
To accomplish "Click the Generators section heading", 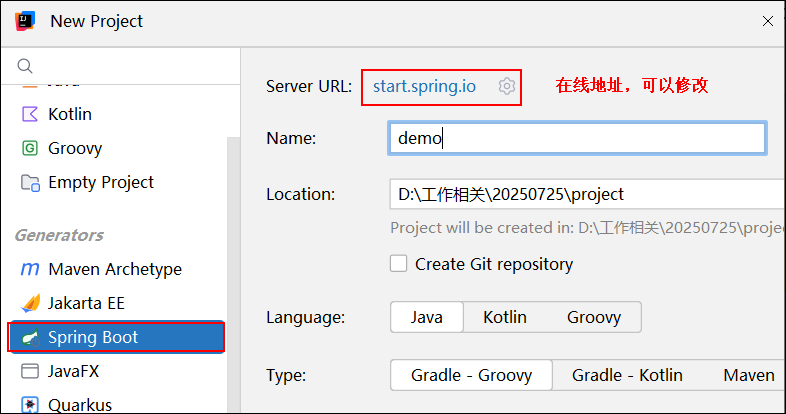I will (x=59, y=235).
